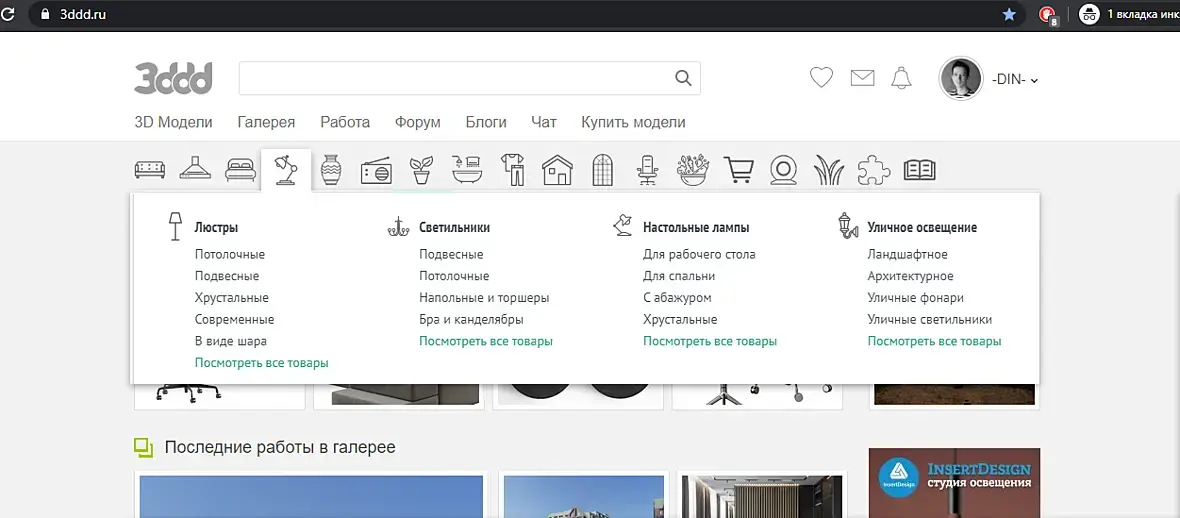
Task: Click the desk lamp icon beside Настольные лампы
Action: pyautogui.click(x=621, y=226)
